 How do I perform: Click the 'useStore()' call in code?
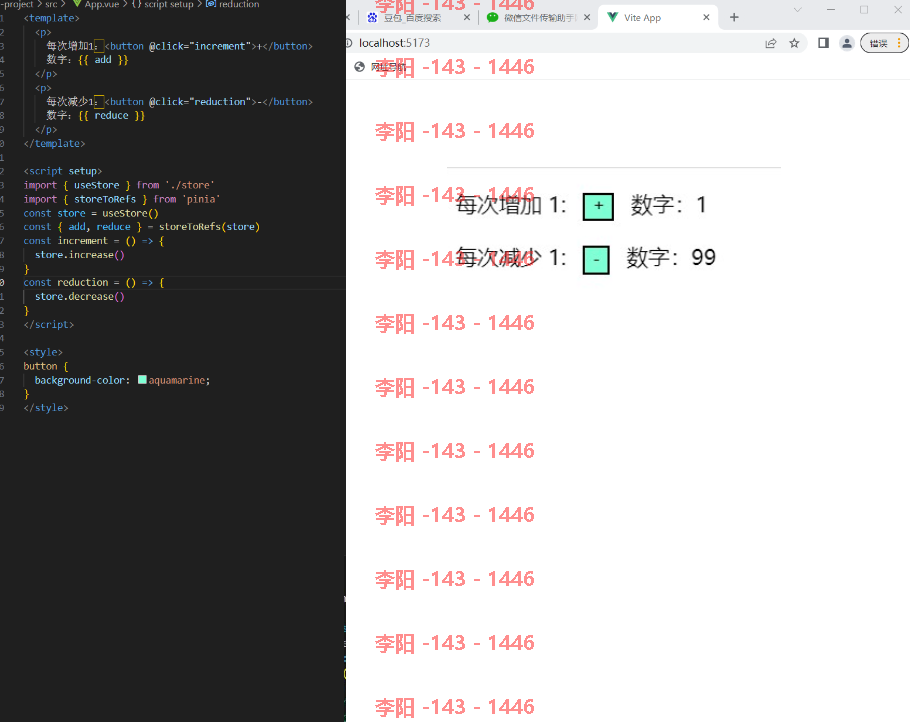click(130, 213)
